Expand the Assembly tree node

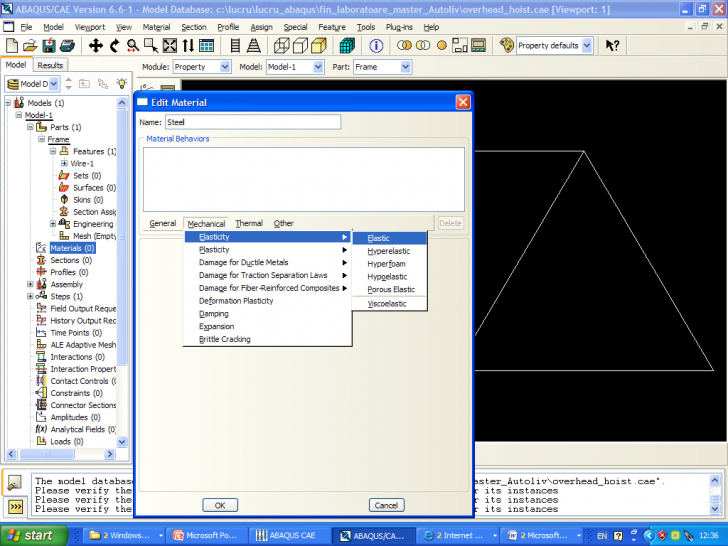point(30,284)
